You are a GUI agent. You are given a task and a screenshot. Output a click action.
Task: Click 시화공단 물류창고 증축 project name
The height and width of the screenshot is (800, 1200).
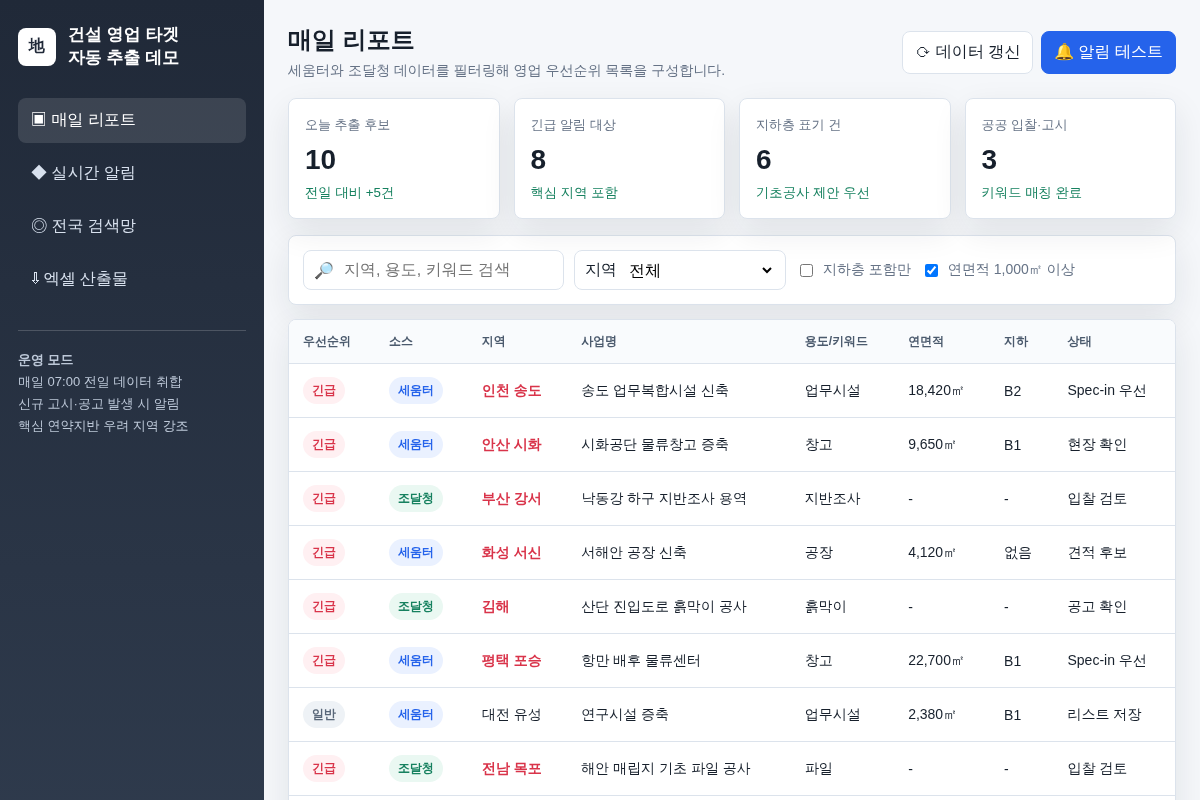pyautogui.click(x=655, y=444)
